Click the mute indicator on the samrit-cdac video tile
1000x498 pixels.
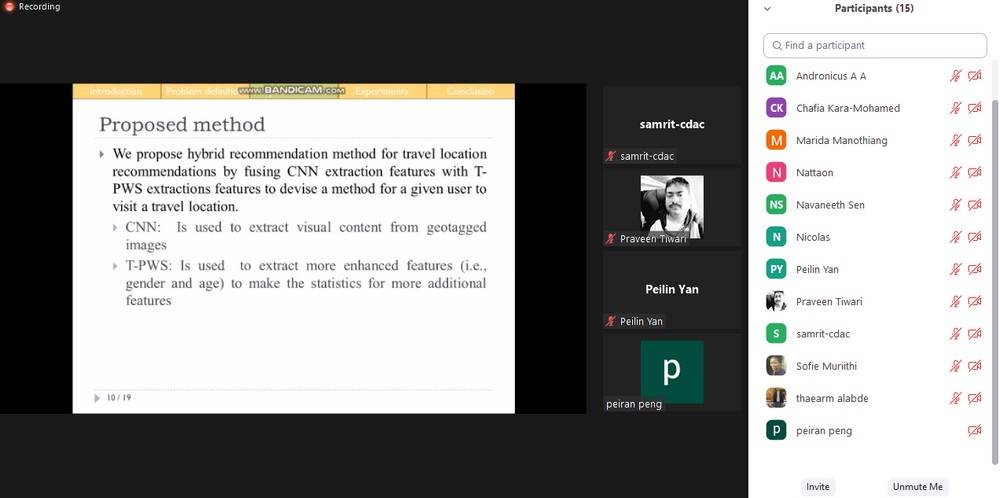[611, 157]
